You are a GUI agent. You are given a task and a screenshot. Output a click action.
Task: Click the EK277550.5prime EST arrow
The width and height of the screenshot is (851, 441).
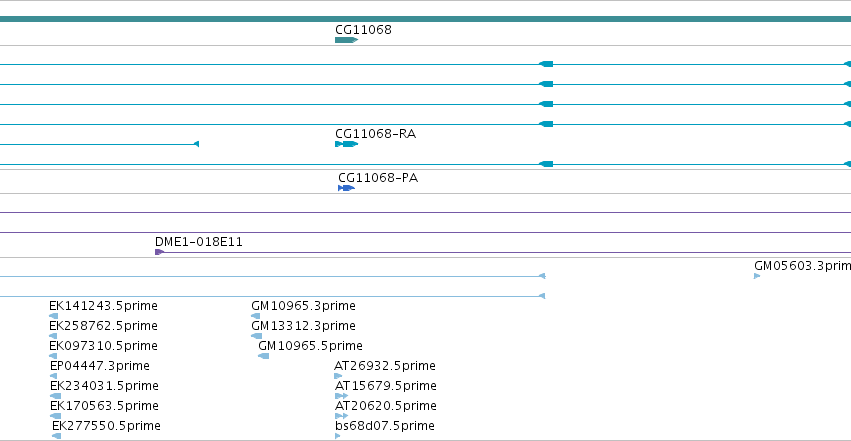56,436
